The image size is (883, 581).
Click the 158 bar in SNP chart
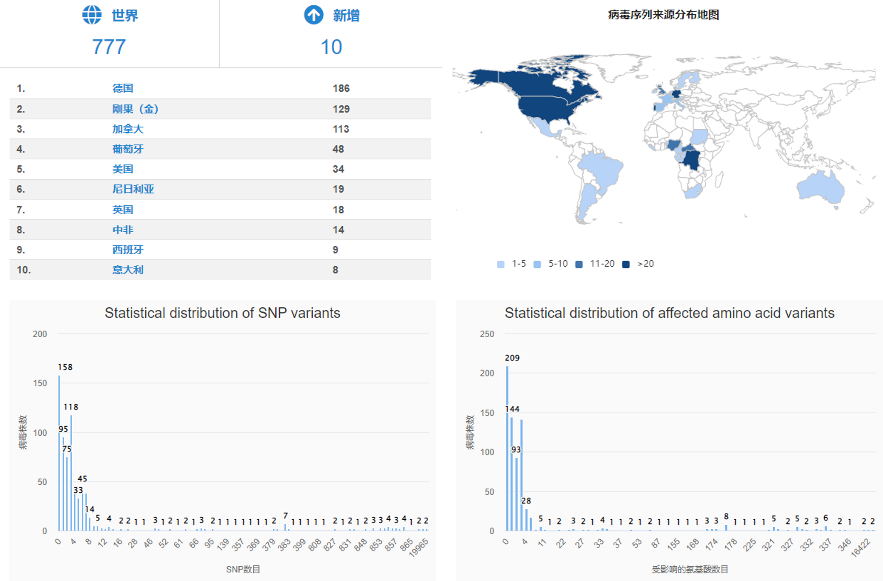[59, 452]
